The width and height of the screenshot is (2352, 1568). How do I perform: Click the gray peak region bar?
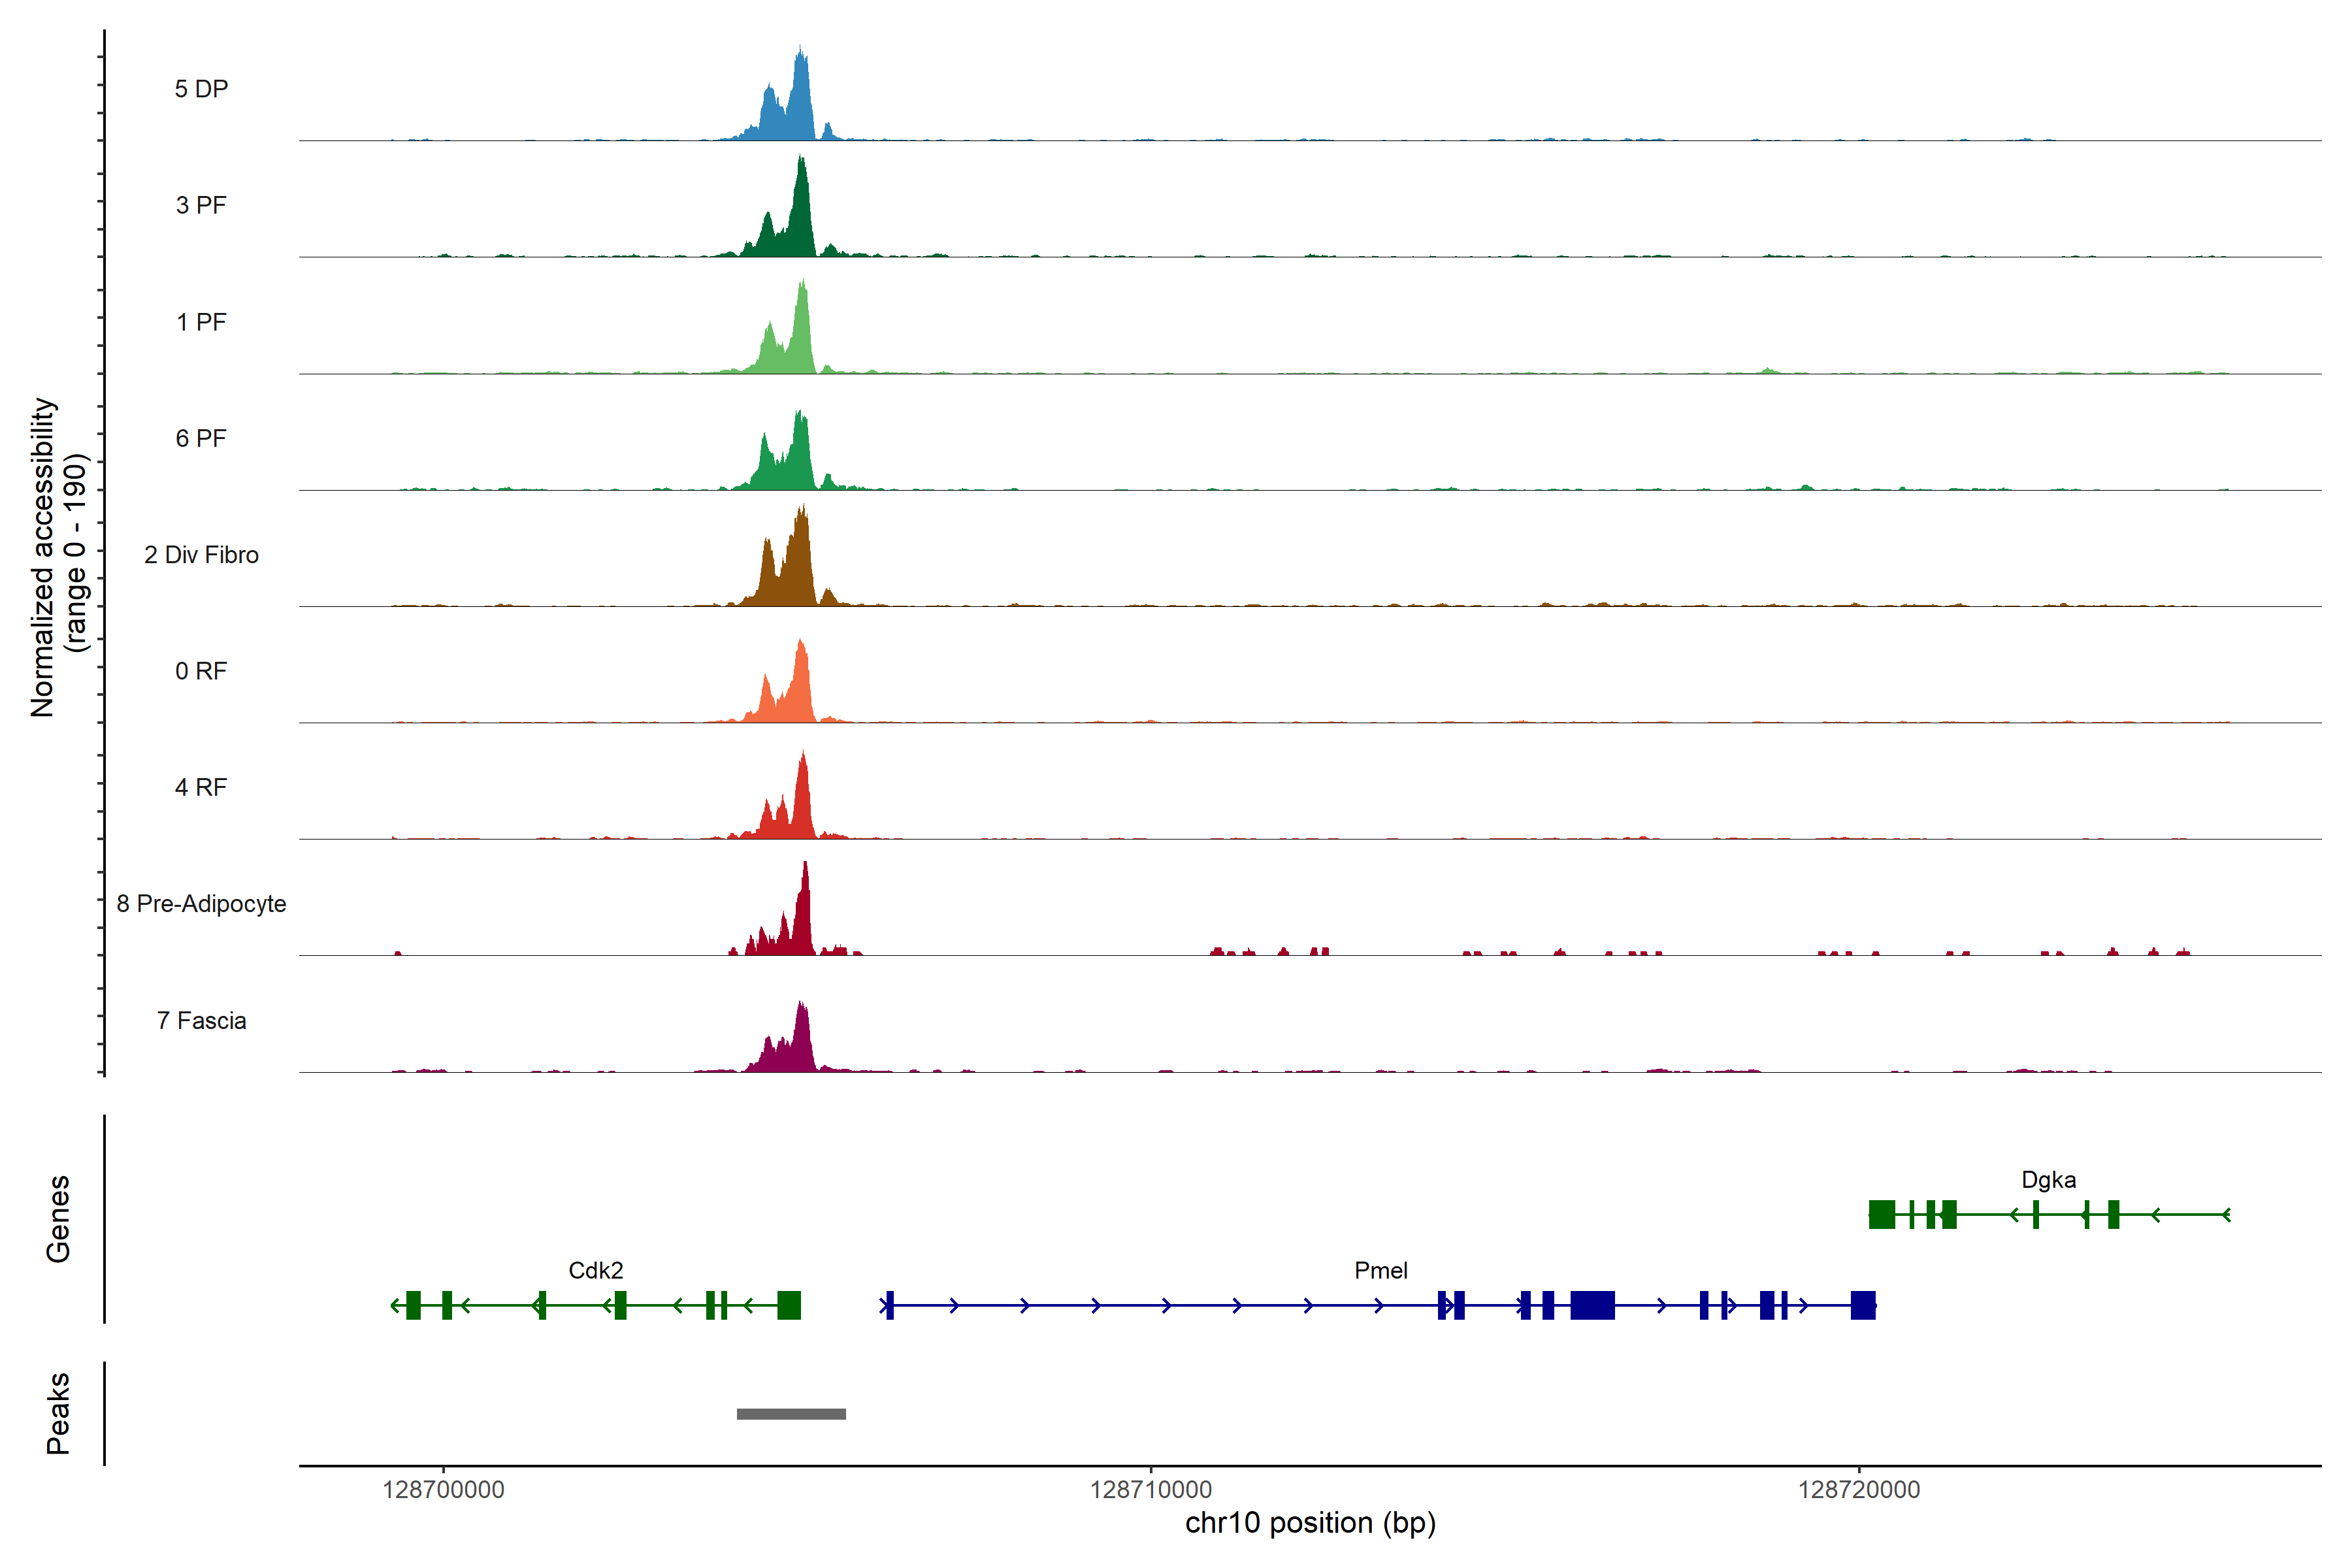[x=791, y=1413]
